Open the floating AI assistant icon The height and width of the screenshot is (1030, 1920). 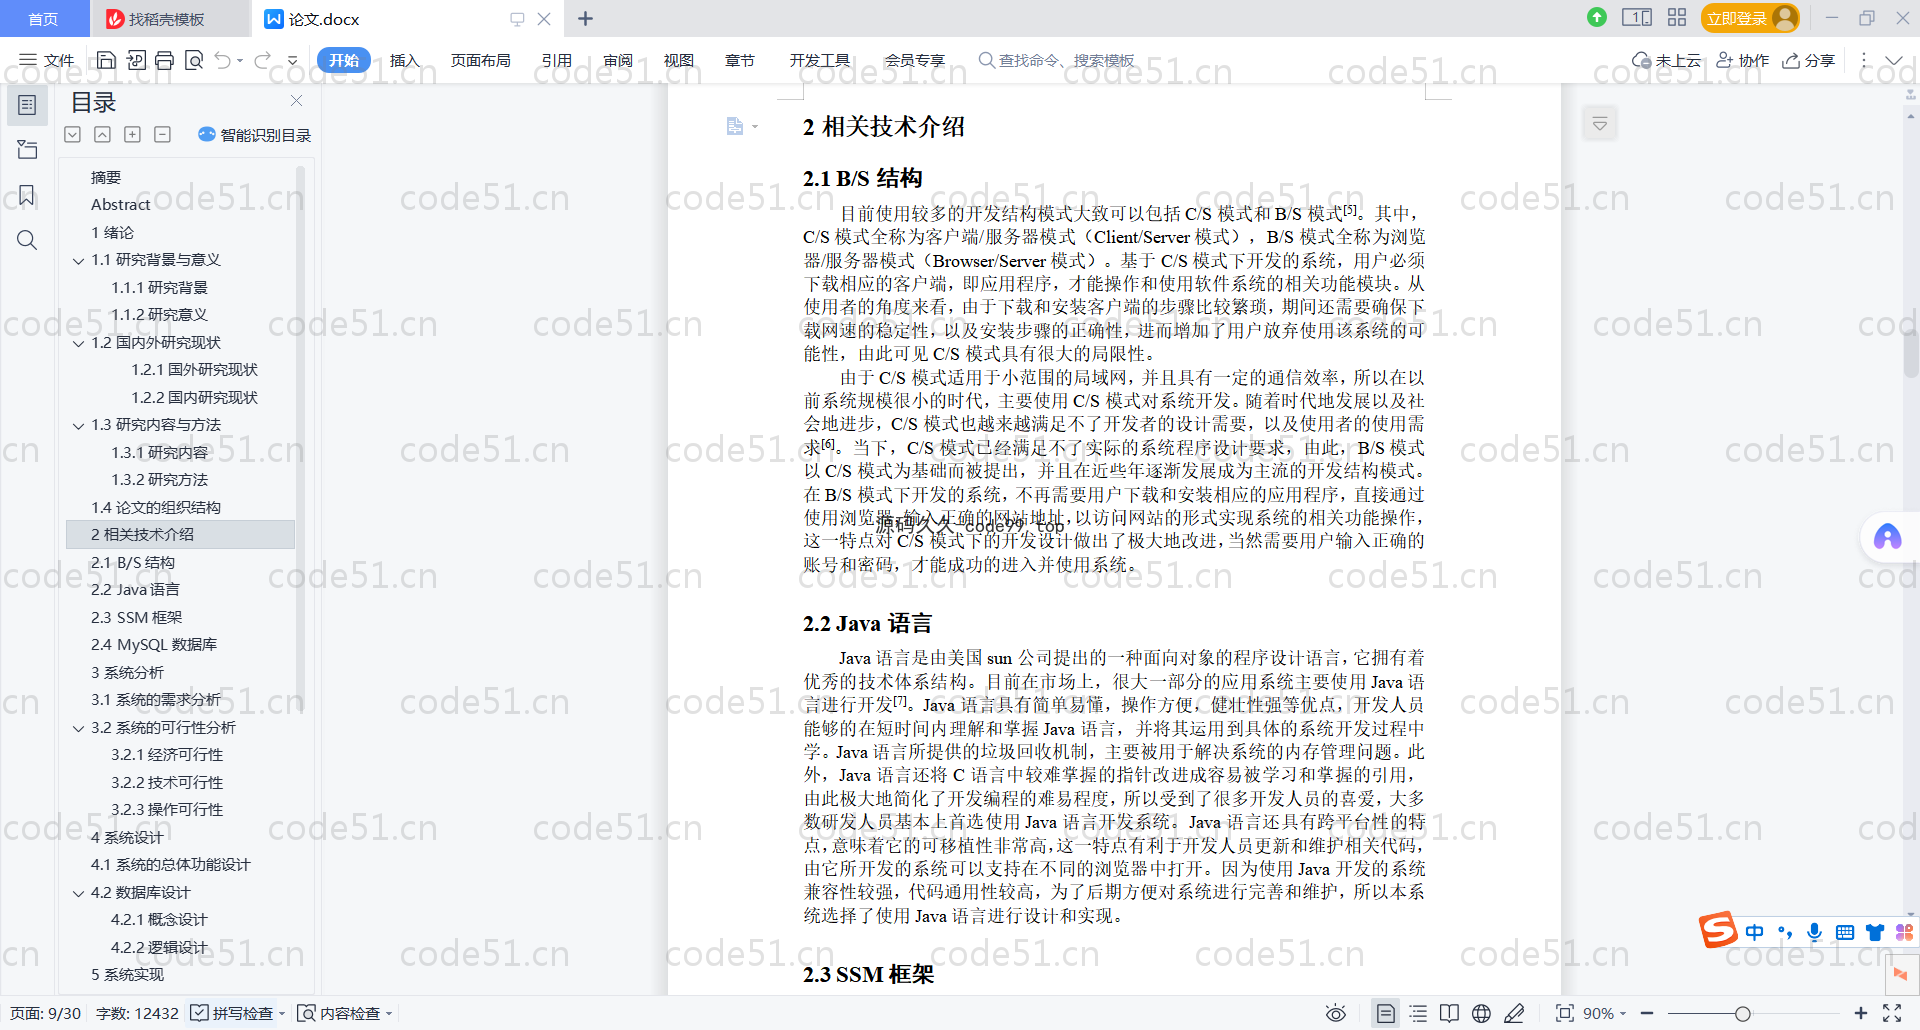pyautogui.click(x=1887, y=537)
